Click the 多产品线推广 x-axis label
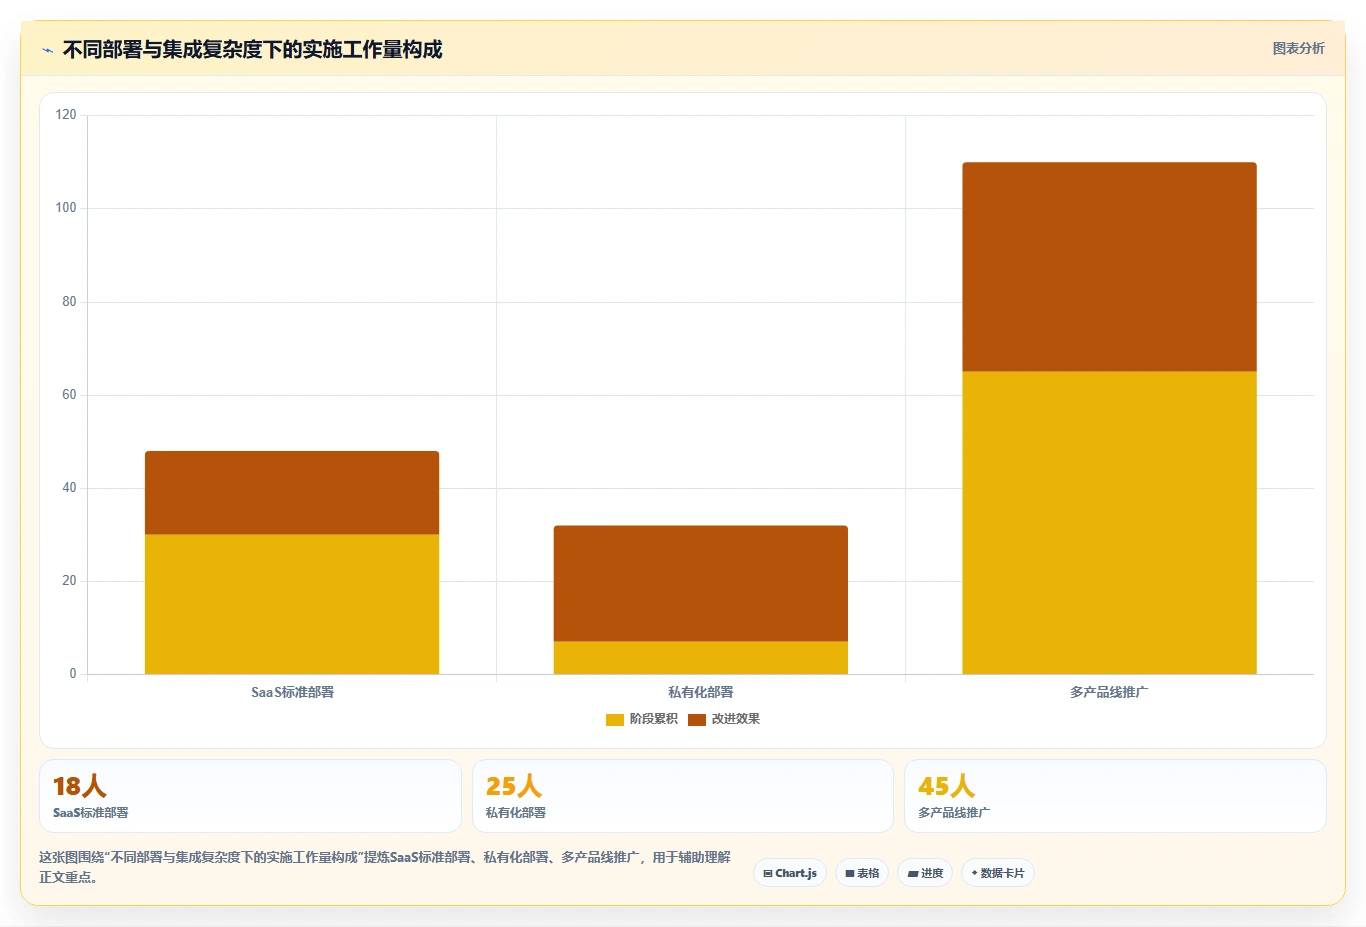 [1109, 692]
